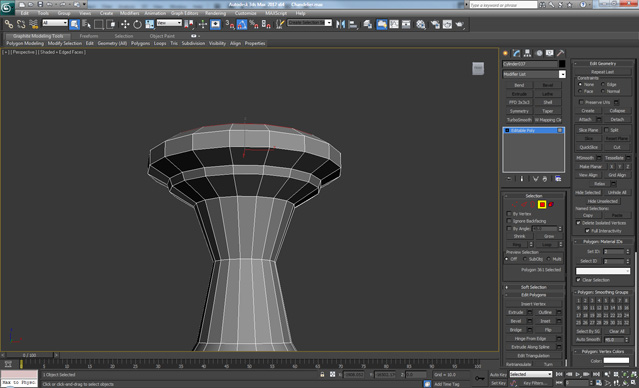Open the Select by Name tool

(86, 24)
